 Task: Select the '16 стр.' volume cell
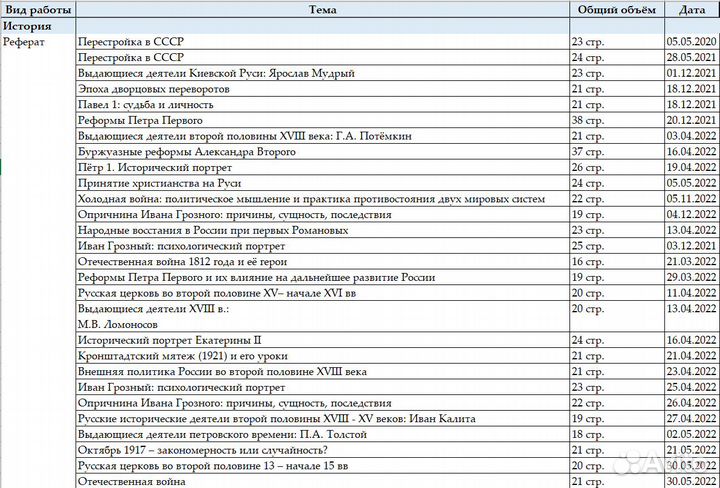[x=617, y=261]
